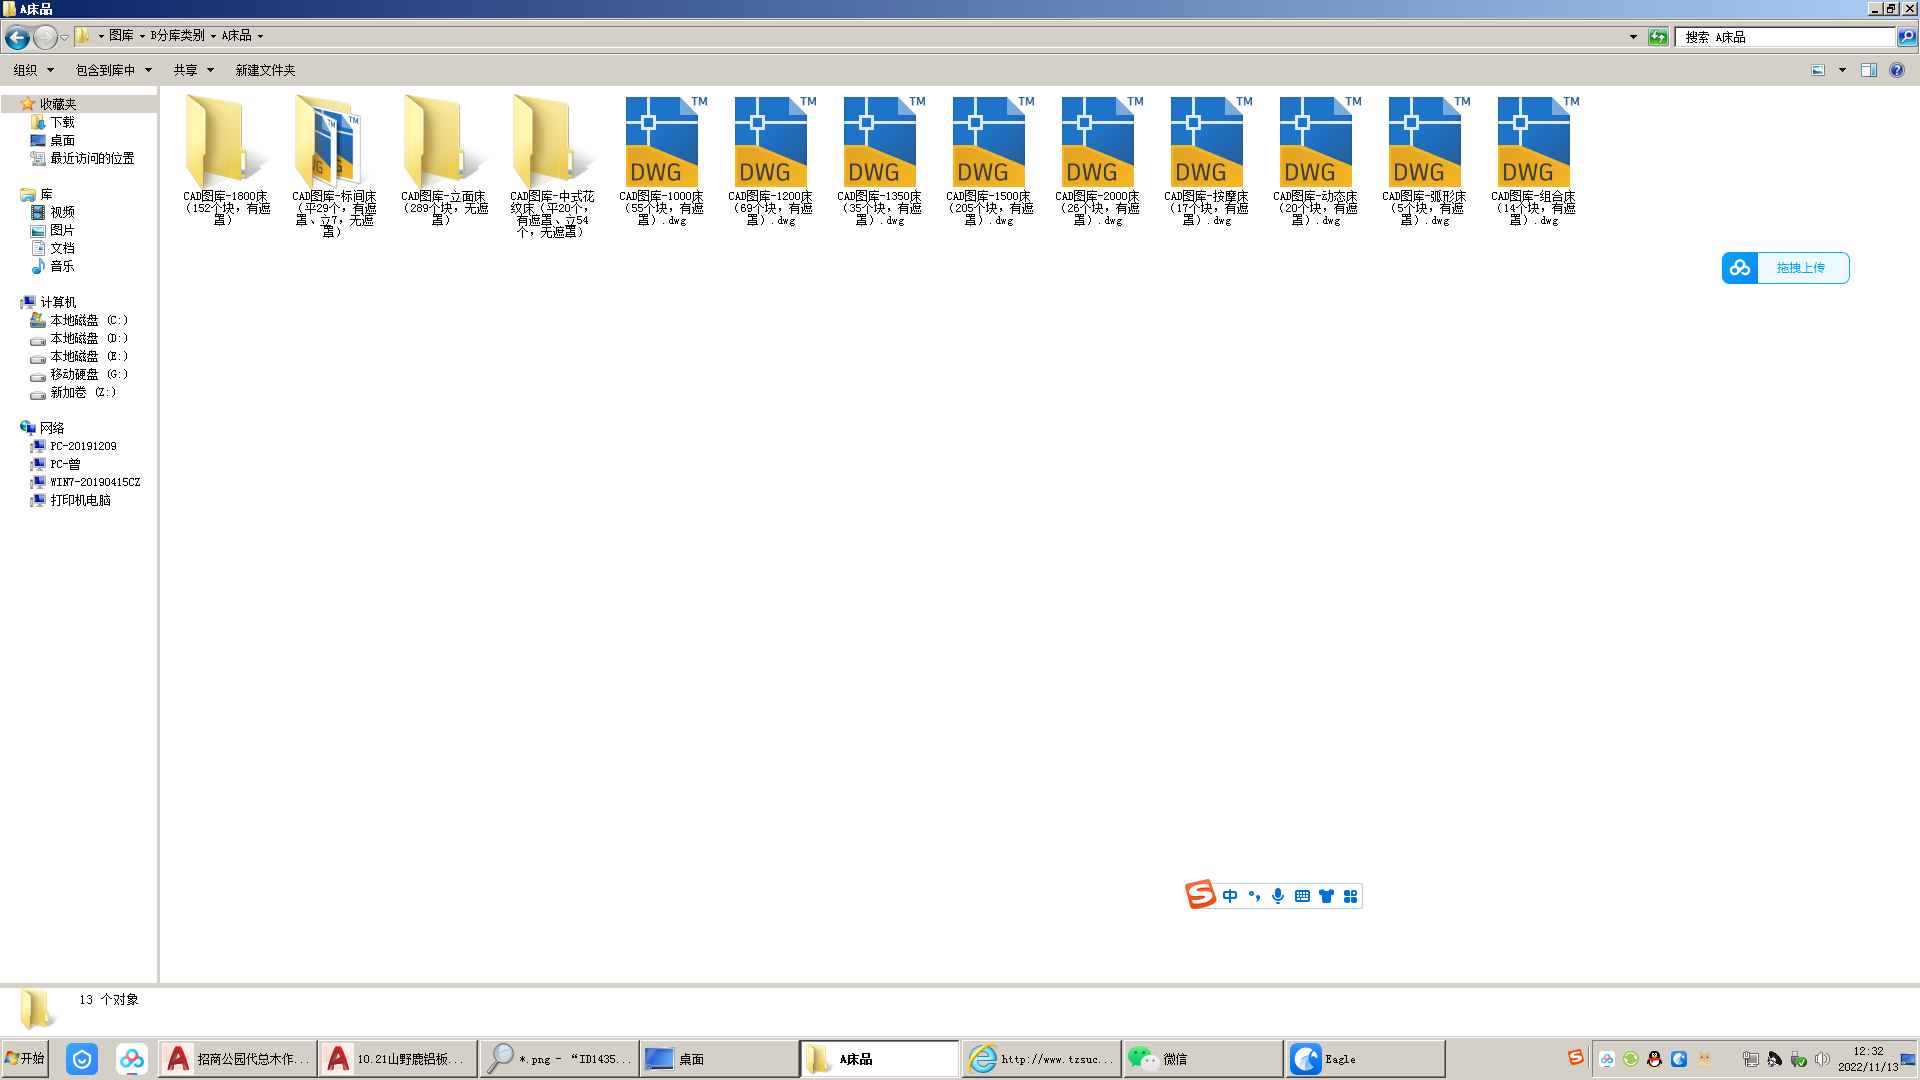Image resolution: width=1920 pixels, height=1080 pixels.
Task: Open the IME soft keyboard
Action: coord(1302,896)
